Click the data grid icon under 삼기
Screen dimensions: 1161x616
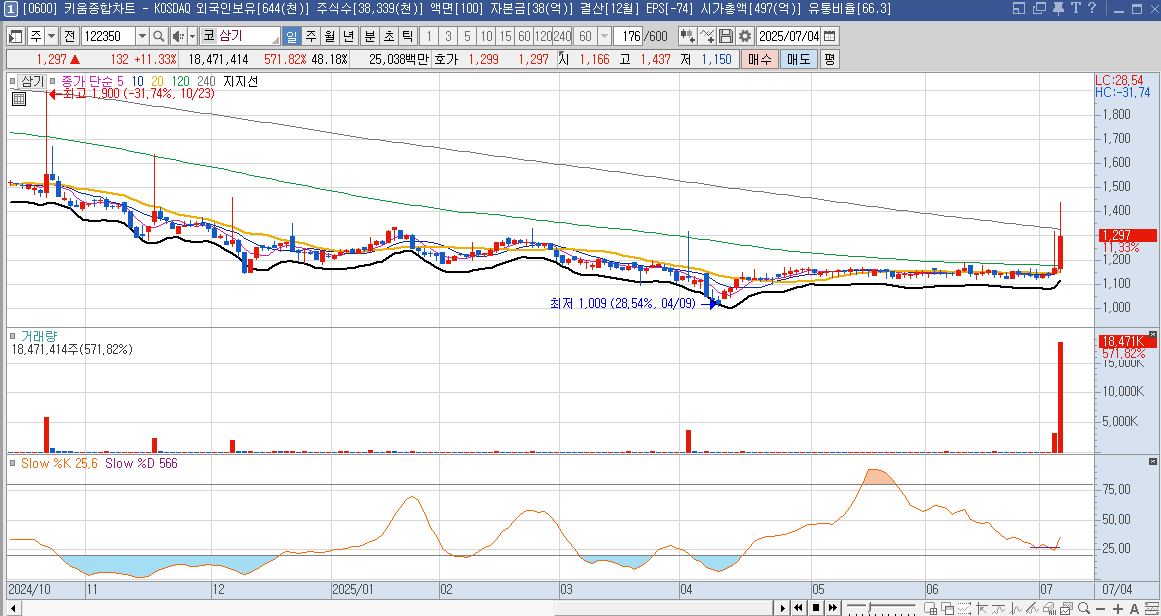[x=20, y=98]
